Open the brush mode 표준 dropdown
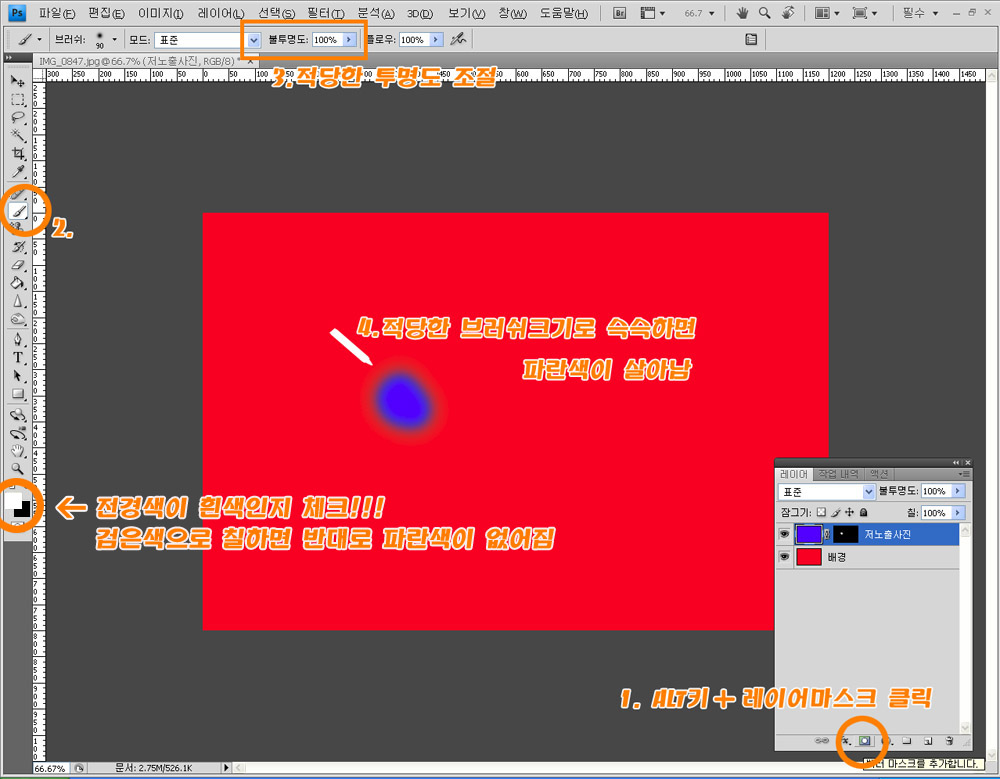This screenshot has width=1000, height=779. [208, 40]
